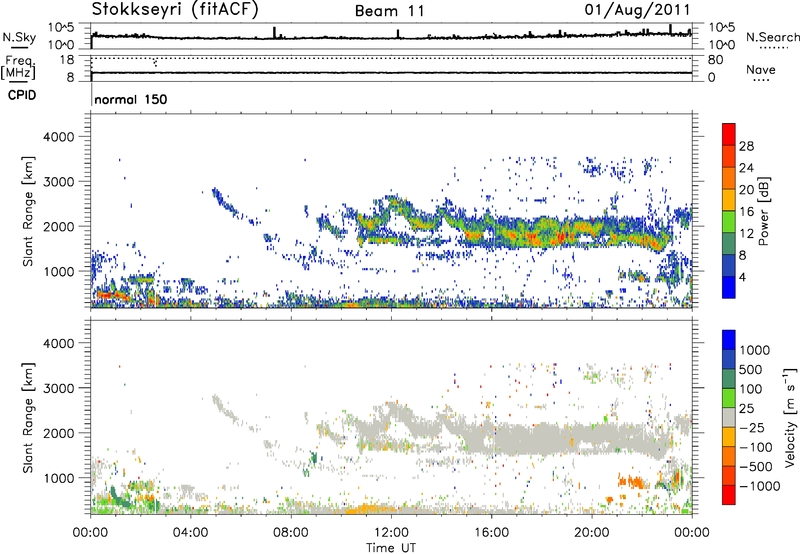Select the 3000 tick on velocity panel
Viewport: 800px width, 554px height.
[x=58, y=389]
